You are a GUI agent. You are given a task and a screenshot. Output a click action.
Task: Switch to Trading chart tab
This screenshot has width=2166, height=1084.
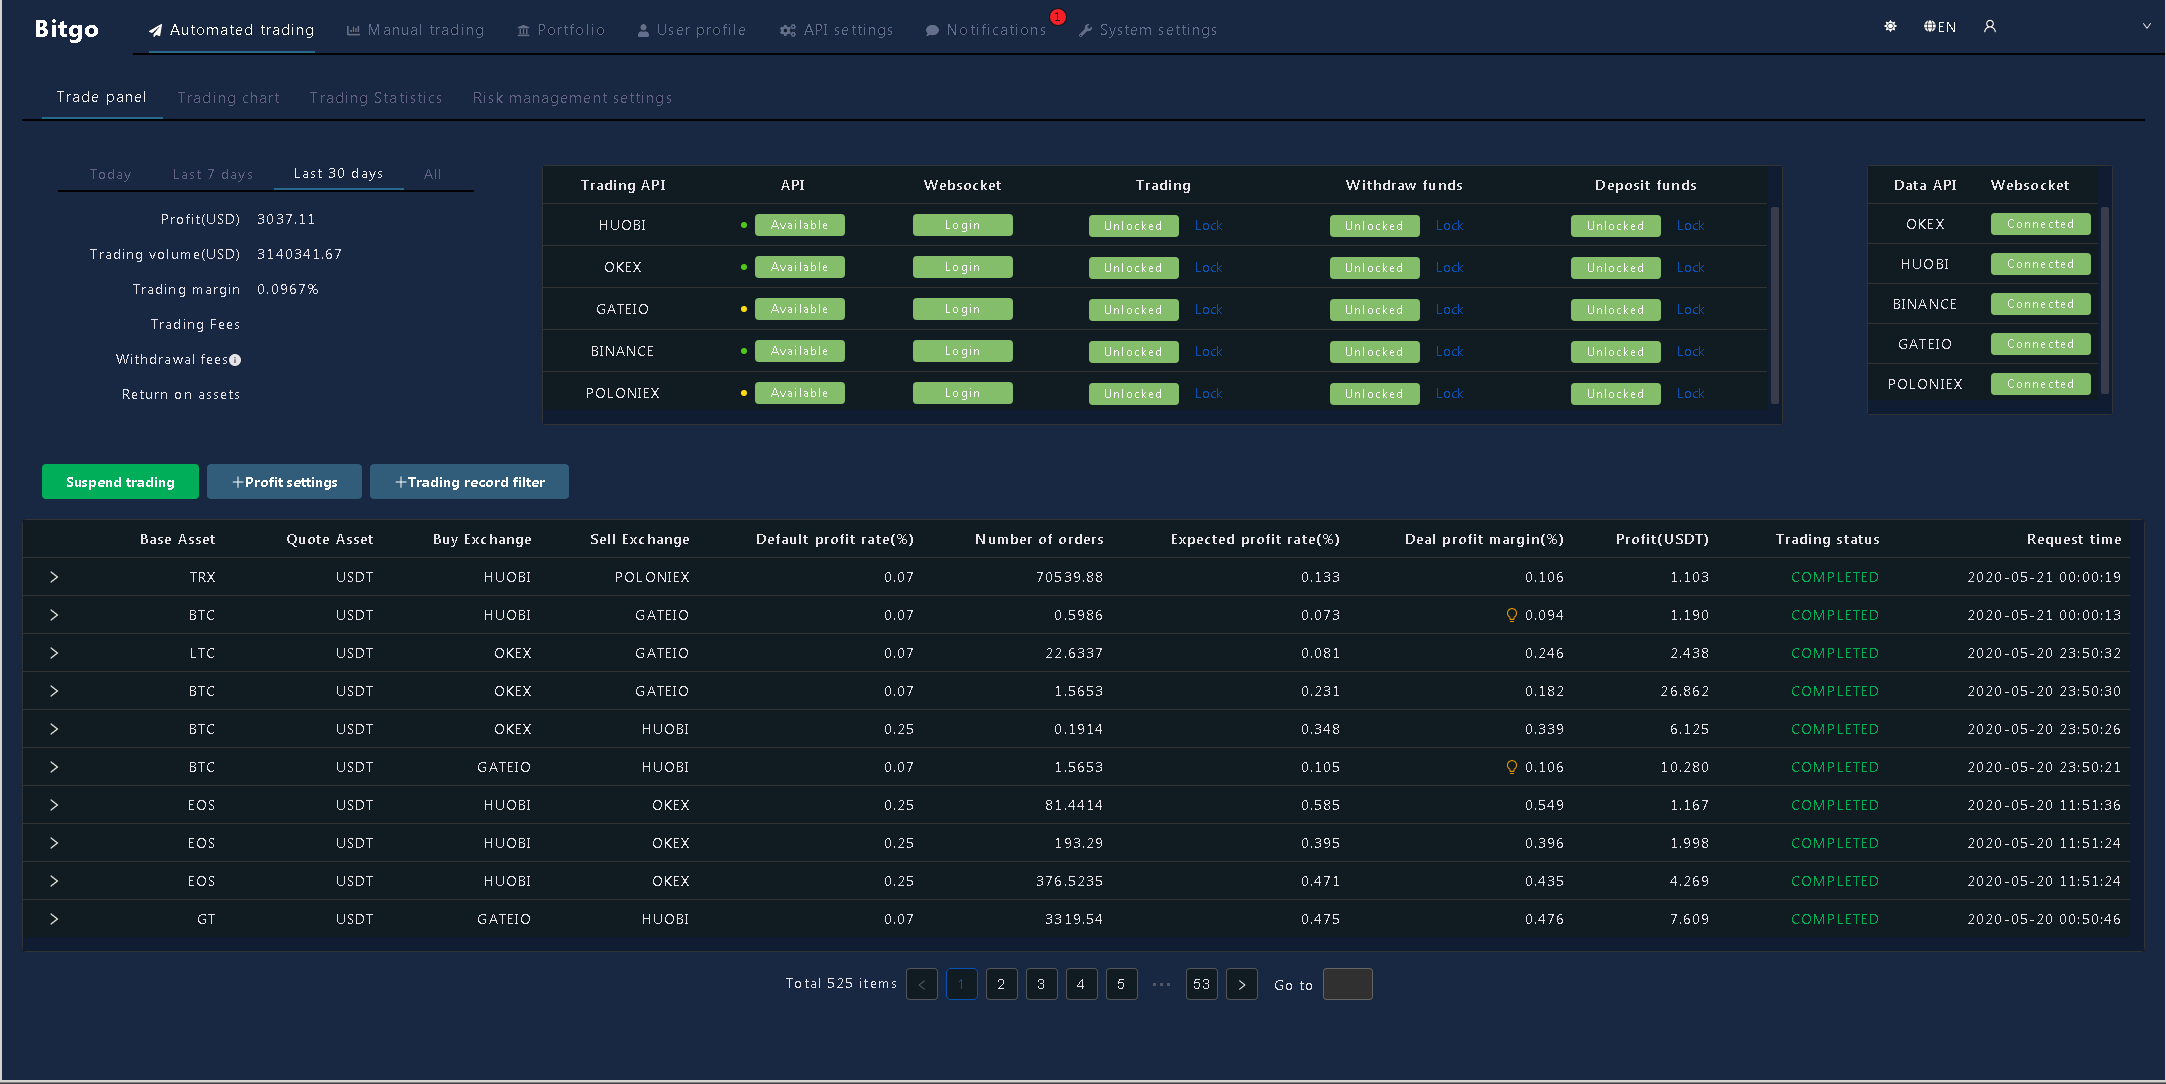click(x=229, y=98)
